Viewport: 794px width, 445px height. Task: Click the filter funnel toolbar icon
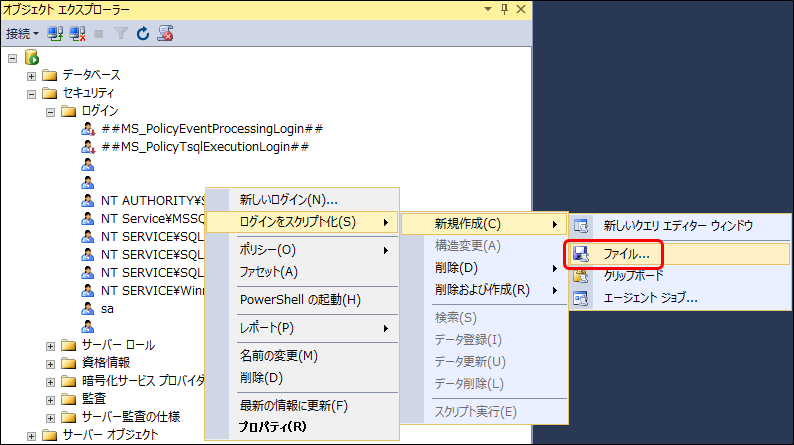pos(120,33)
